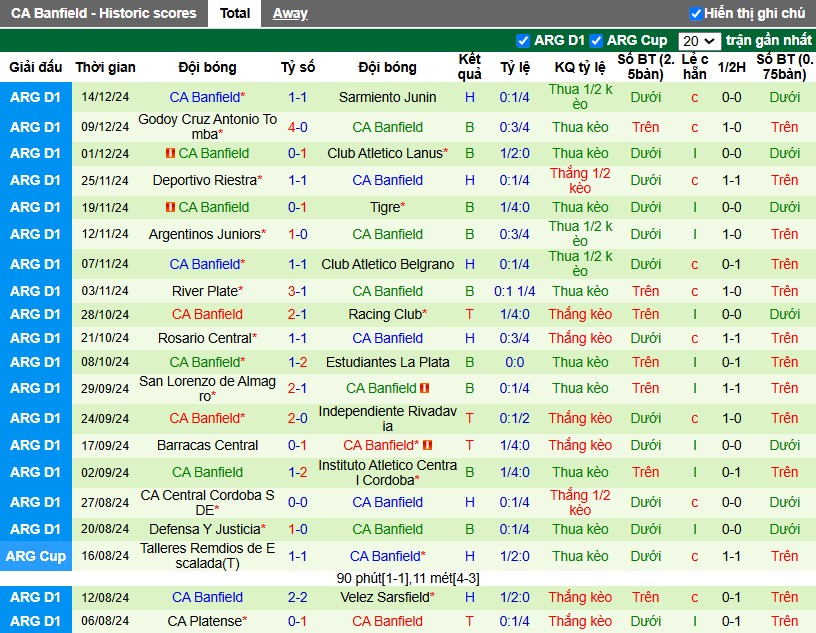The width and height of the screenshot is (816, 633).
Task: Click odds value 0:1 1/4 in River Plate row
Action: [x=514, y=292]
